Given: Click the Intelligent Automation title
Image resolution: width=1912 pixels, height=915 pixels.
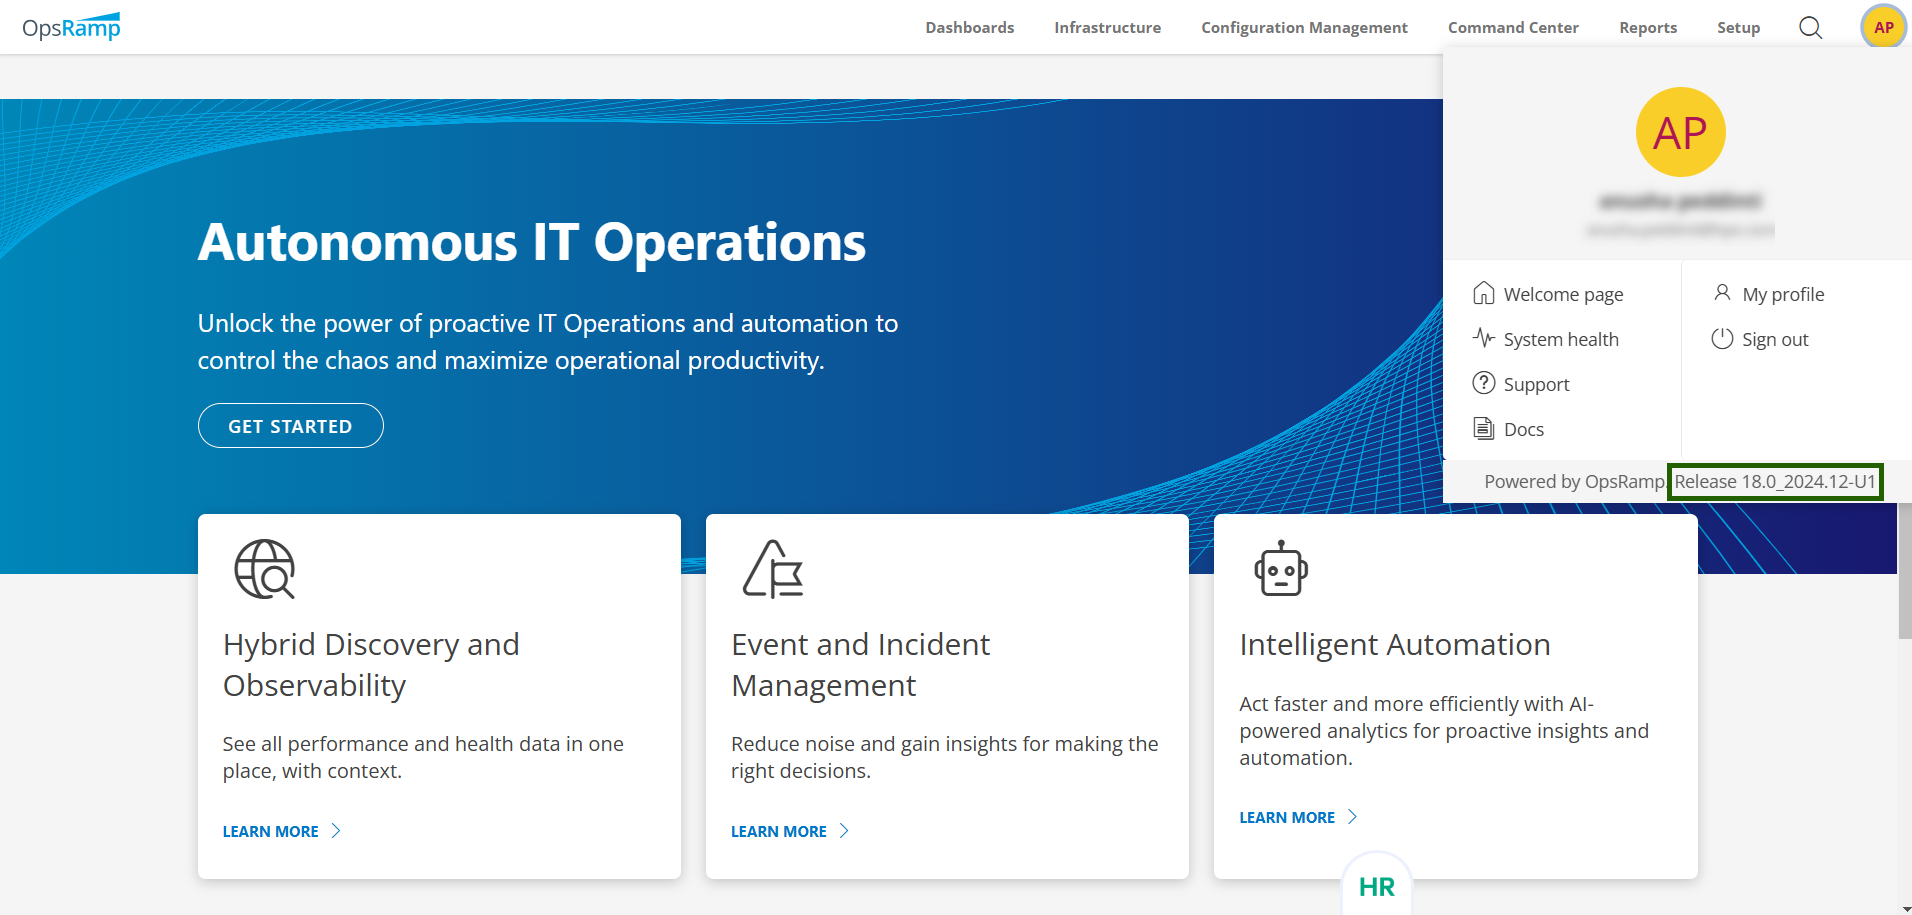Looking at the screenshot, I should click(x=1395, y=645).
